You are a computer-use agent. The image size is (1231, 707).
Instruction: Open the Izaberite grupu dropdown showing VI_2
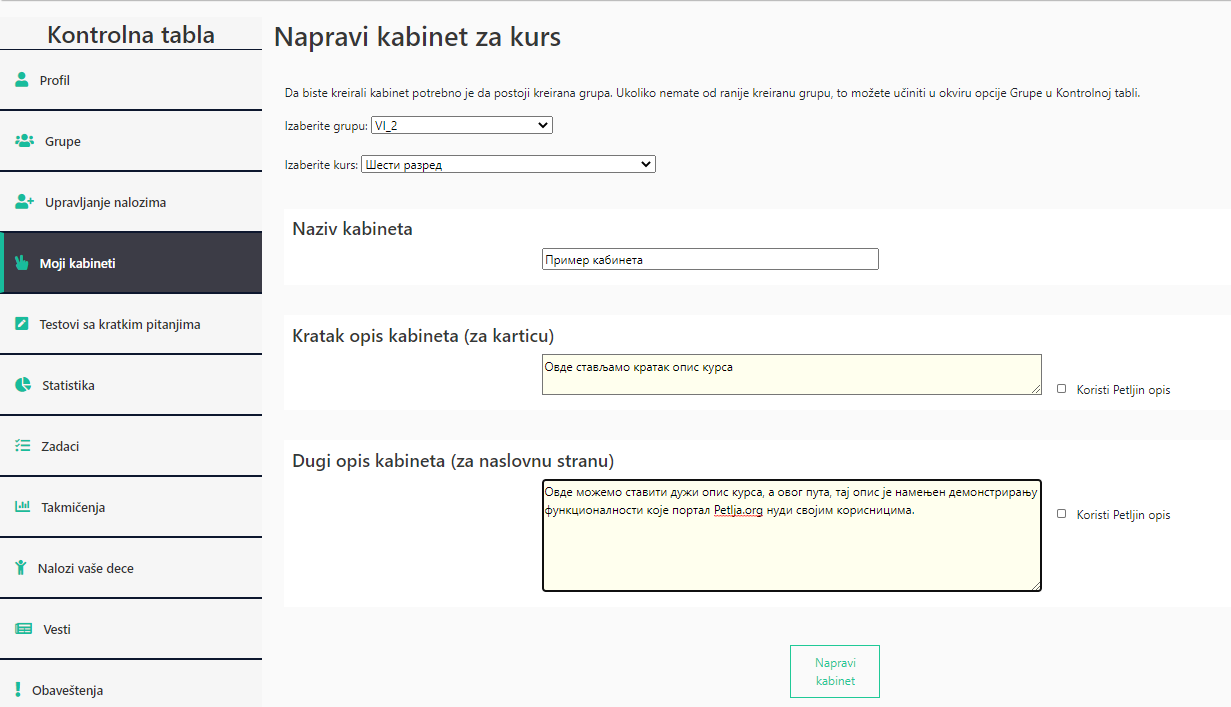coord(461,125)
